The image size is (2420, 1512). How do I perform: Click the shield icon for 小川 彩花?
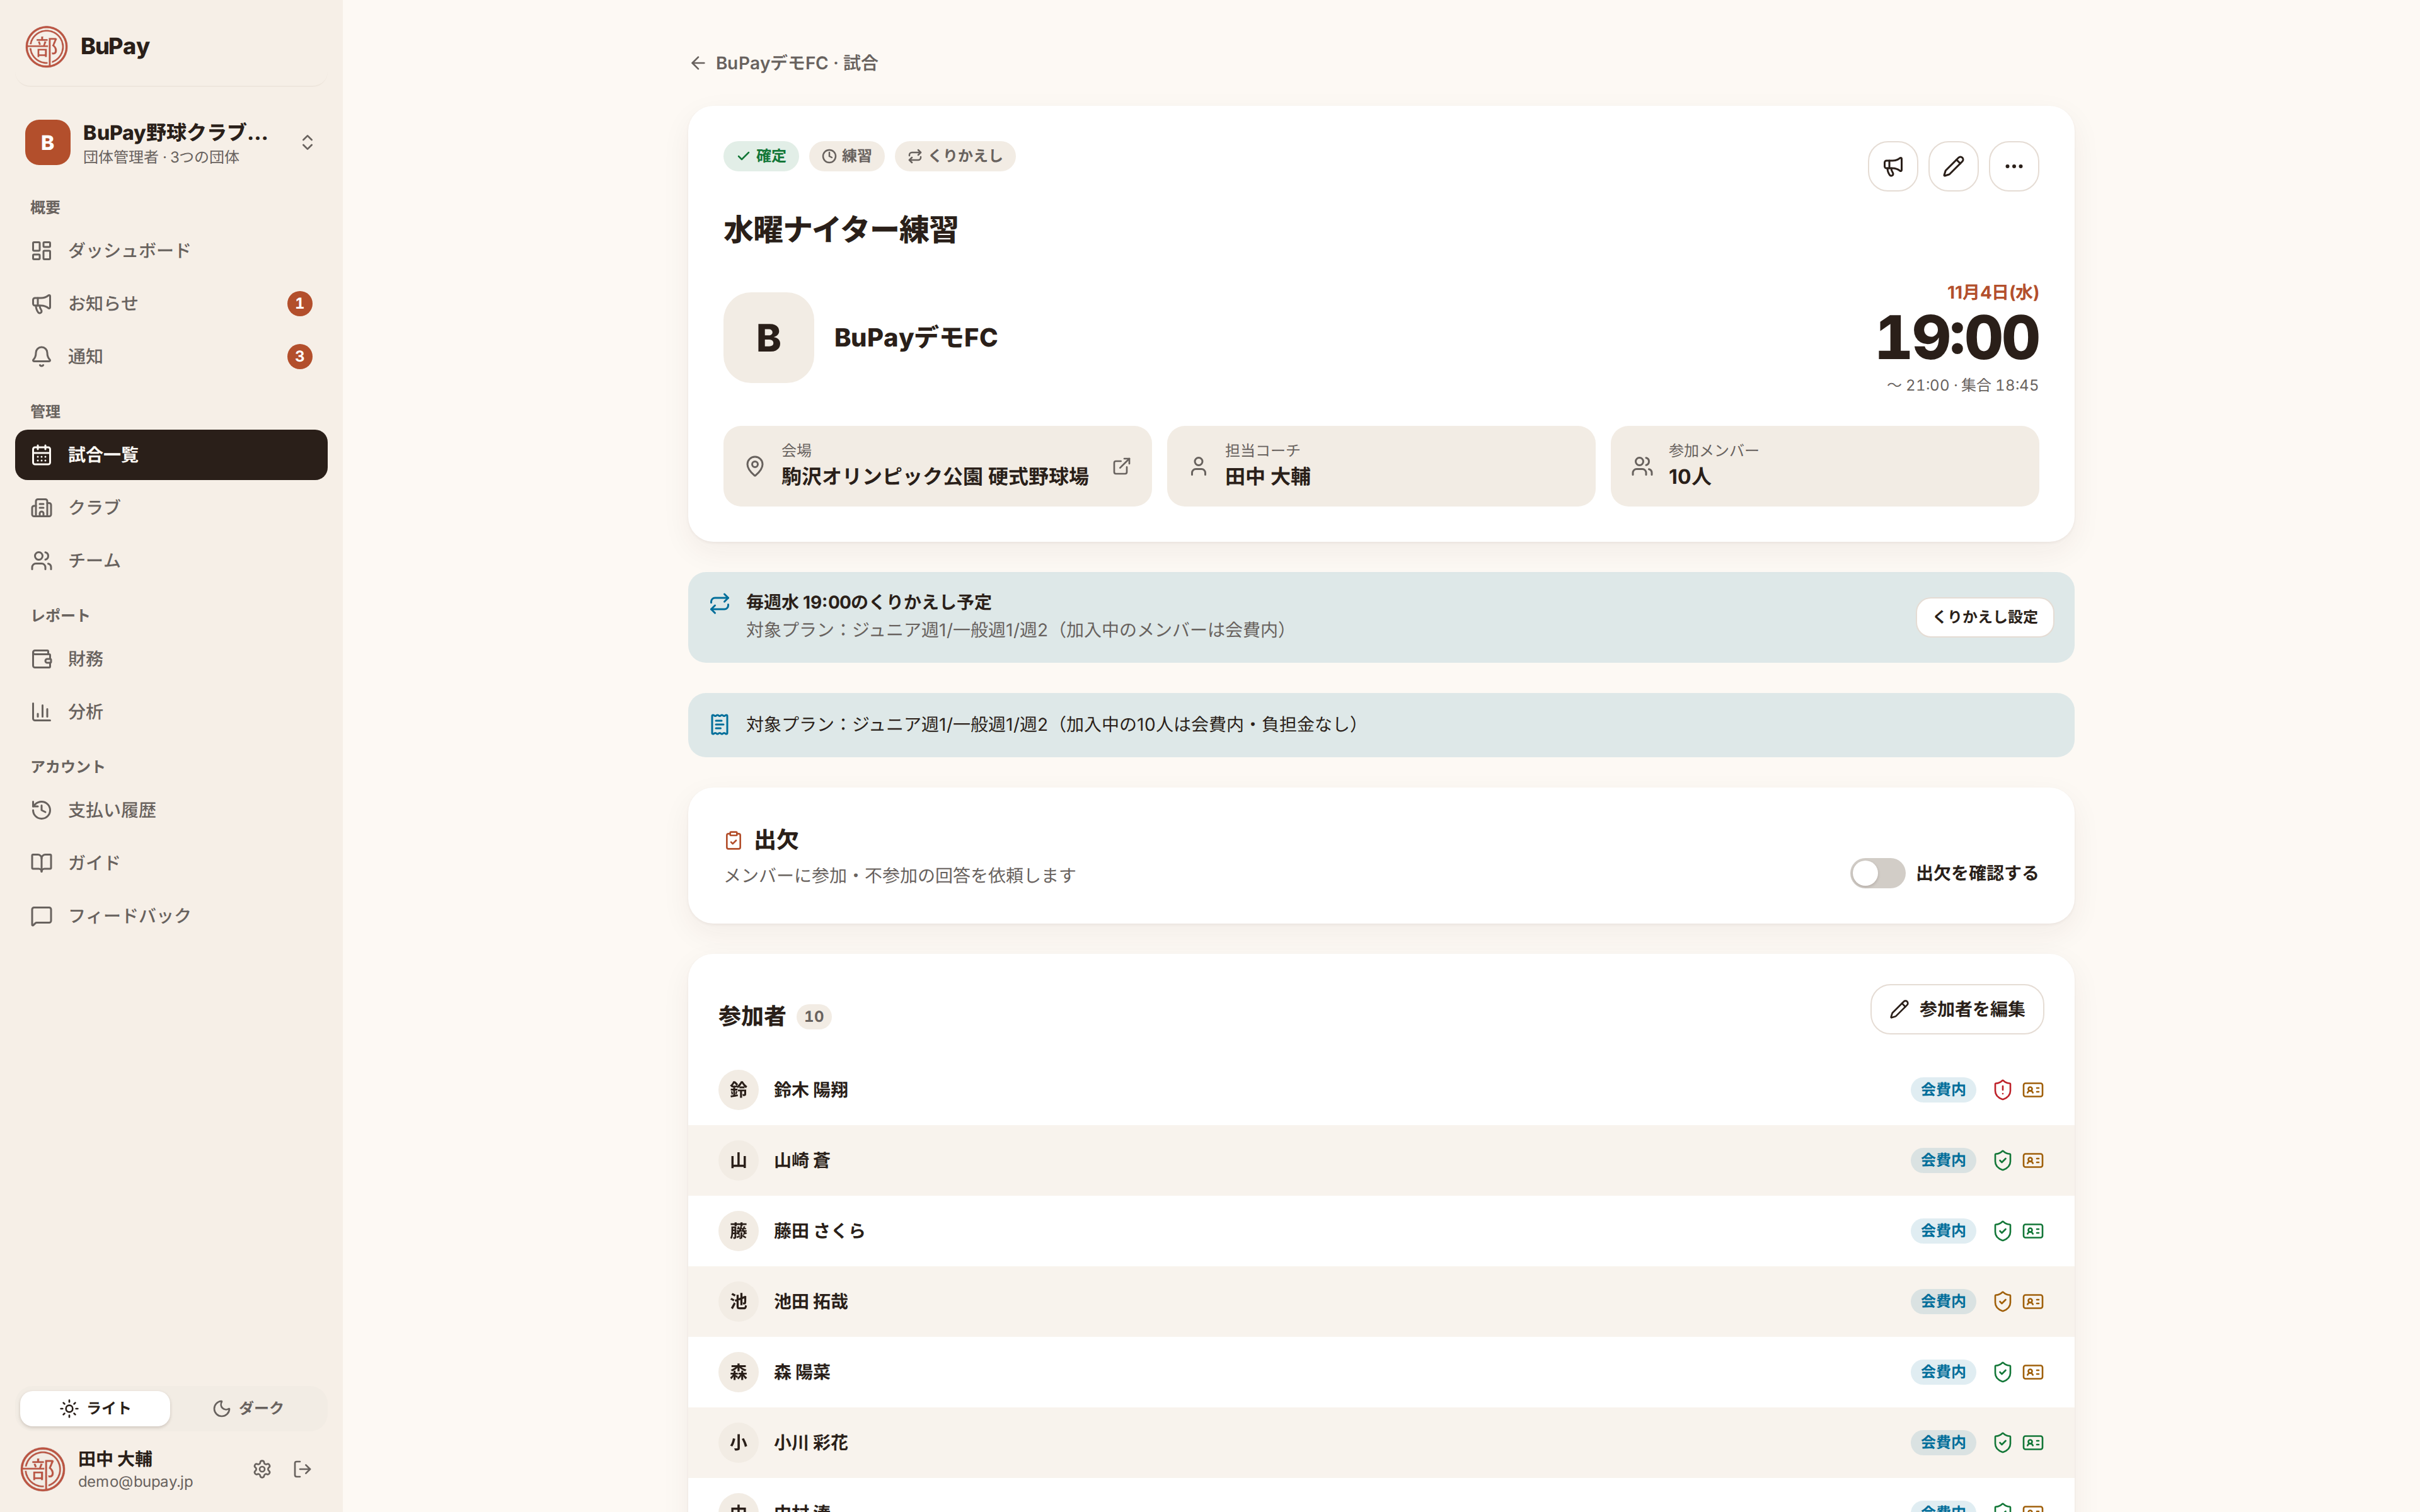click(x=2002, y=1442)
